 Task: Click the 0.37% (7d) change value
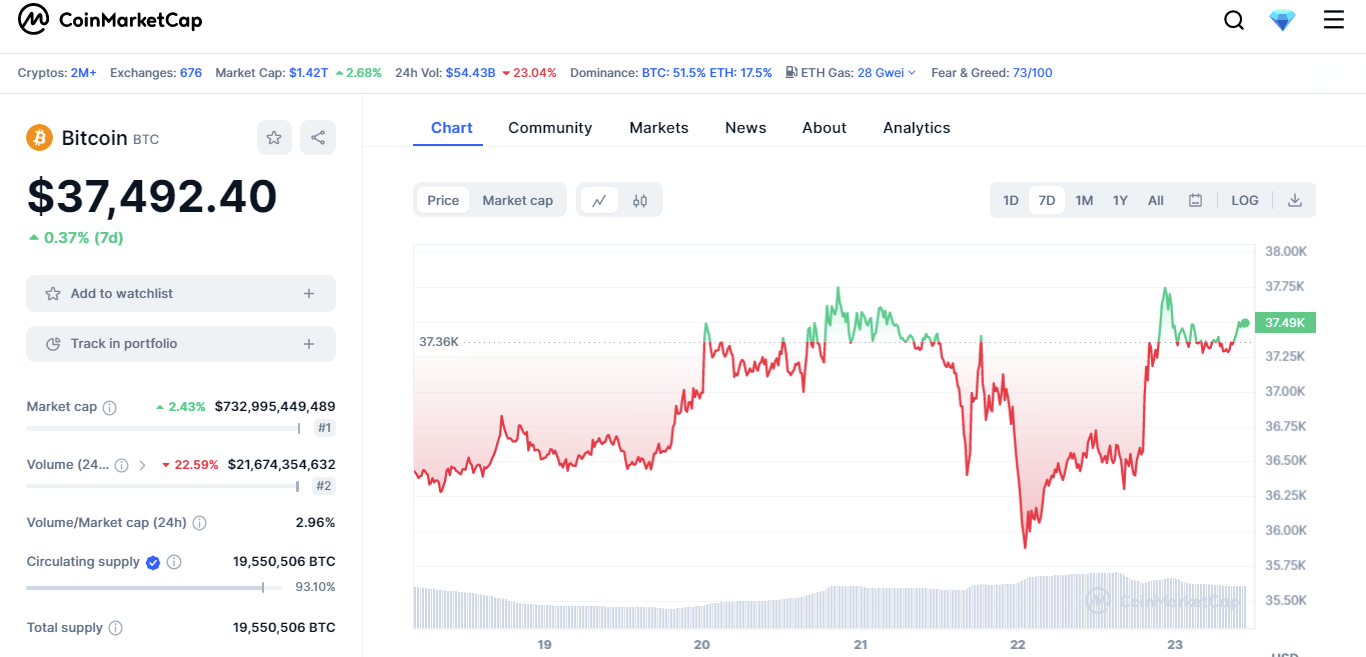83,238
